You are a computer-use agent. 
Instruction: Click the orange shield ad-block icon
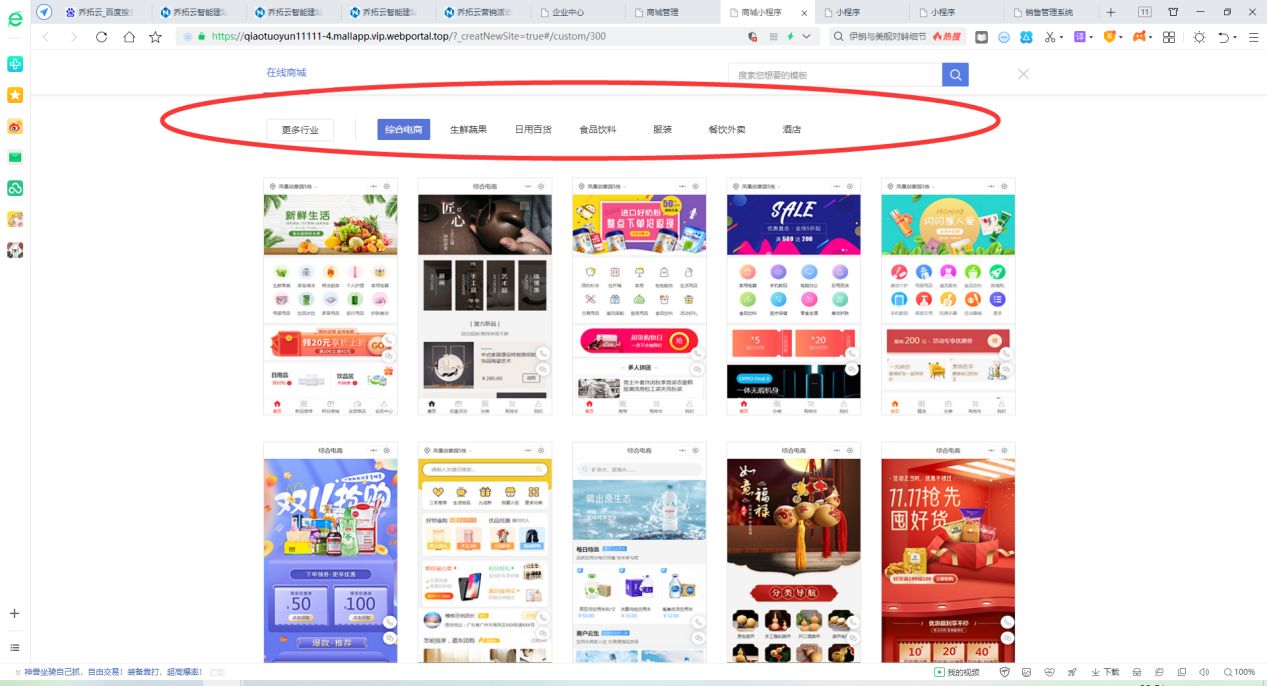1111,37
